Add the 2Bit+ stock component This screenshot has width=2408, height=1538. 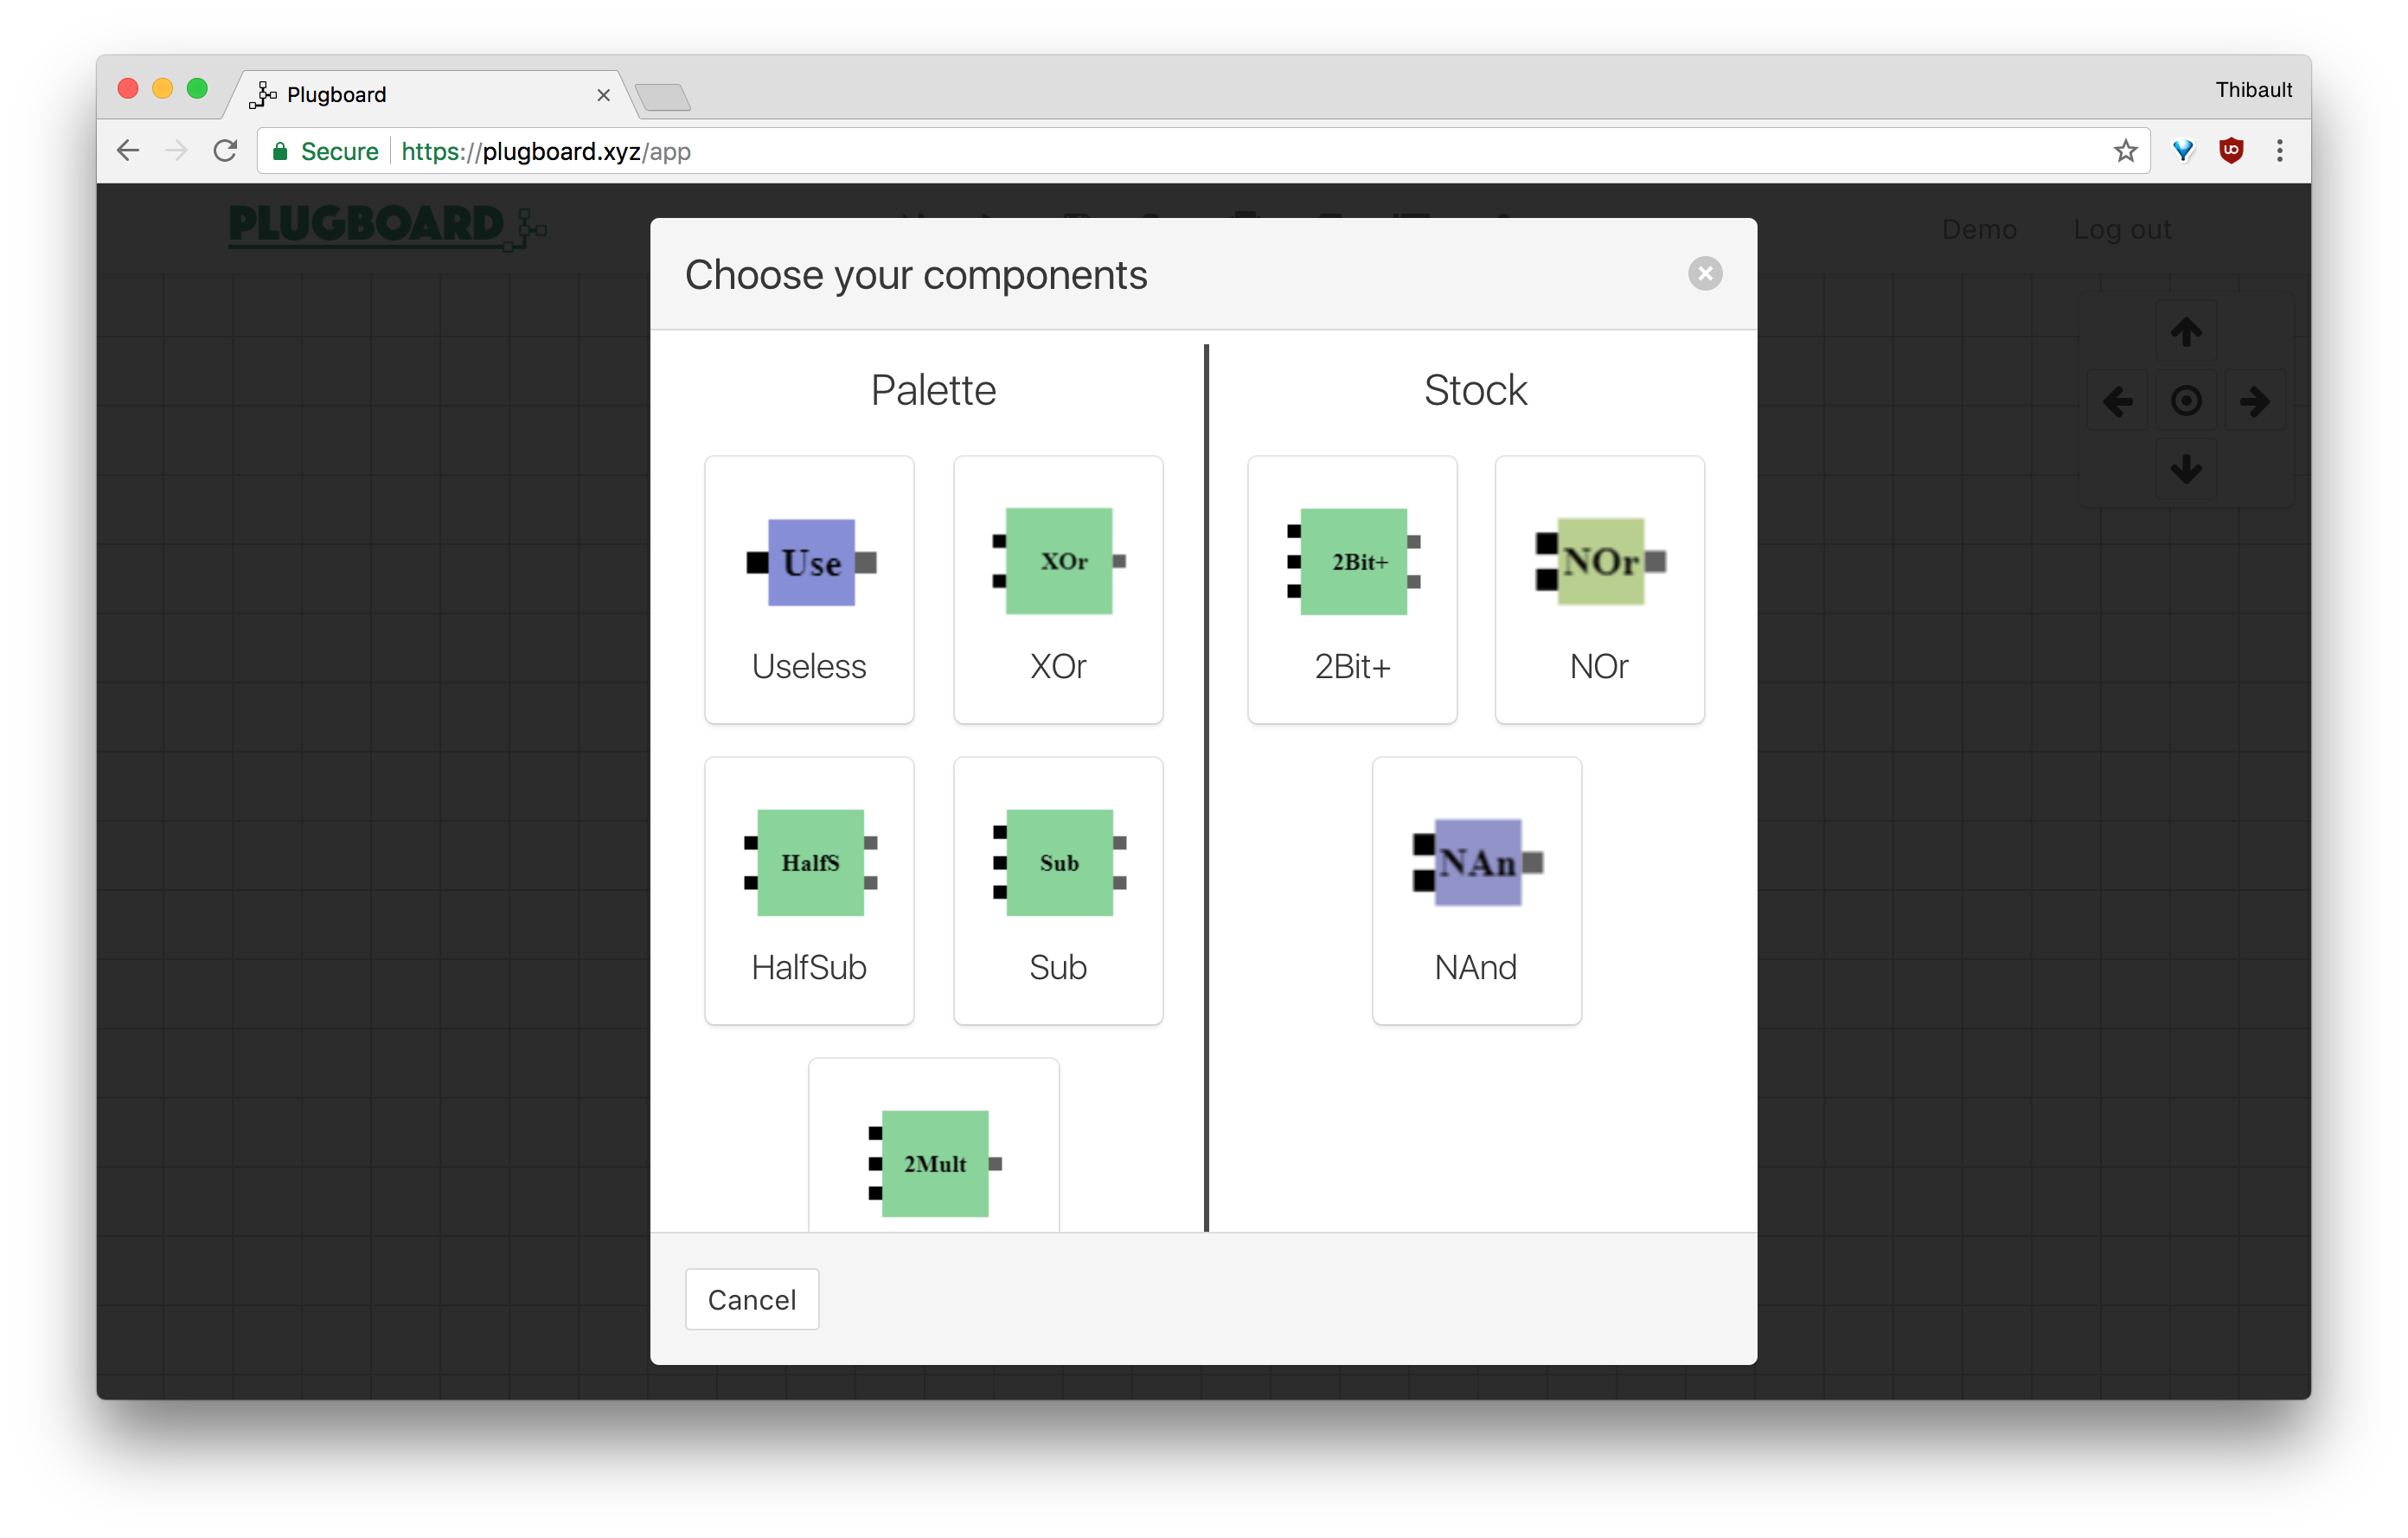point(1351,590)
